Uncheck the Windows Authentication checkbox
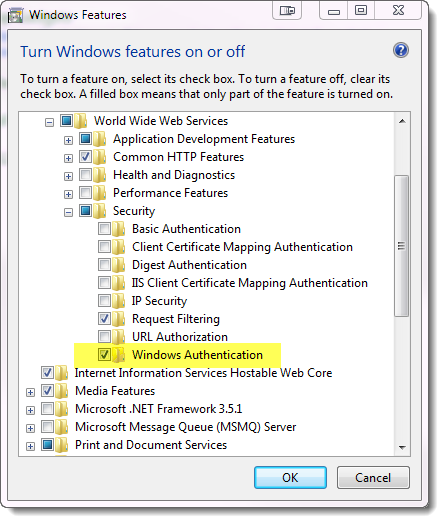The height and width of the screenshot is (523, 444). [104, 355]
